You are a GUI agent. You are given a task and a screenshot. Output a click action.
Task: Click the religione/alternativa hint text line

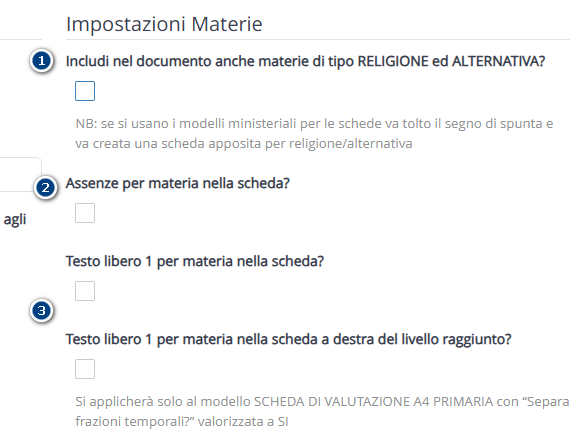[x=244, y=144]
